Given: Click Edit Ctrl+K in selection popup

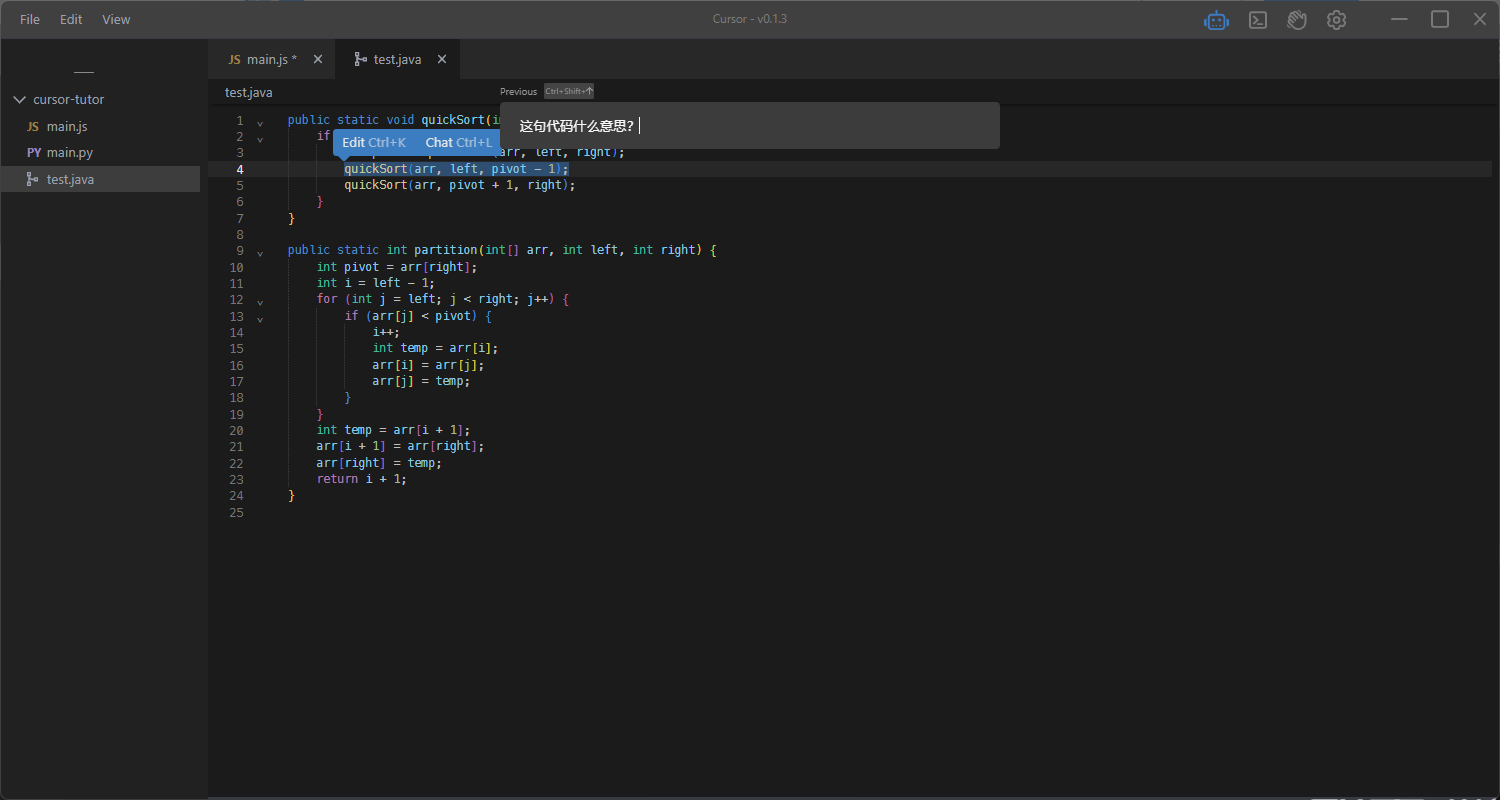Looking at the screenshot, I should [374, 143].
